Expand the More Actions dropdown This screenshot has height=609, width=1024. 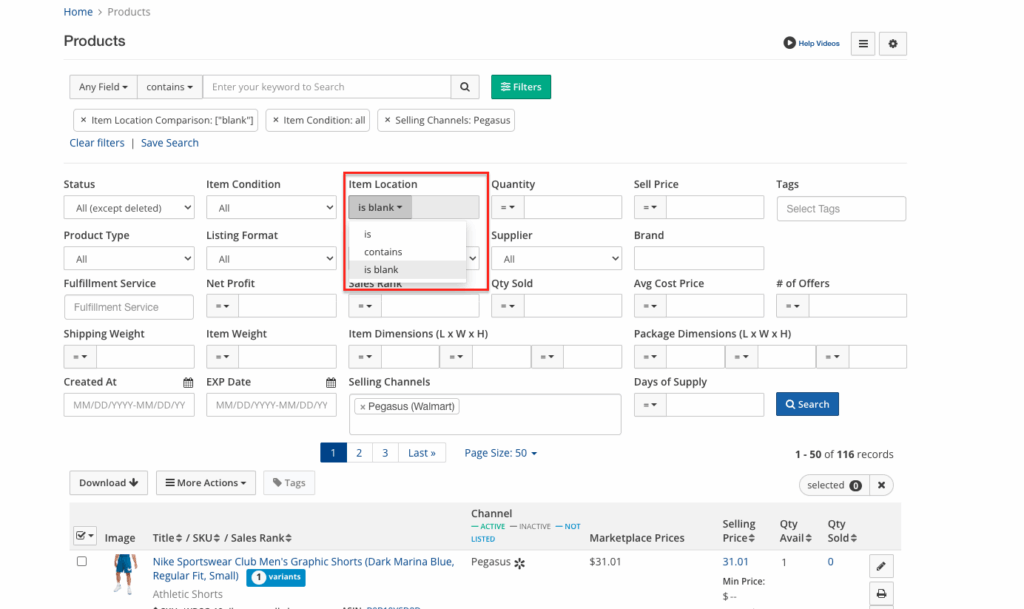(205, 483)
